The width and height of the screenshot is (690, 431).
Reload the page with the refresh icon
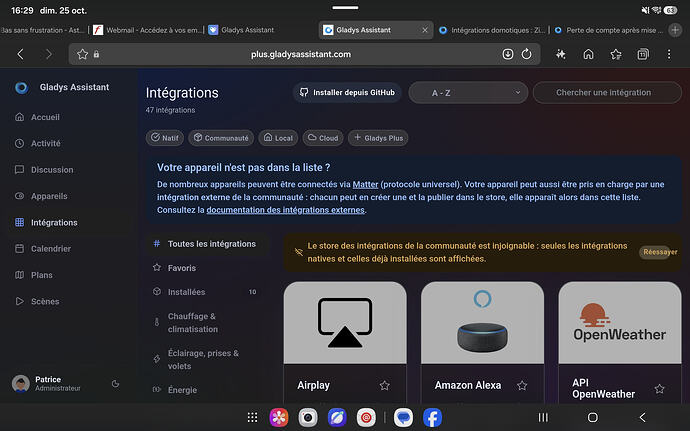click(526, 54)
